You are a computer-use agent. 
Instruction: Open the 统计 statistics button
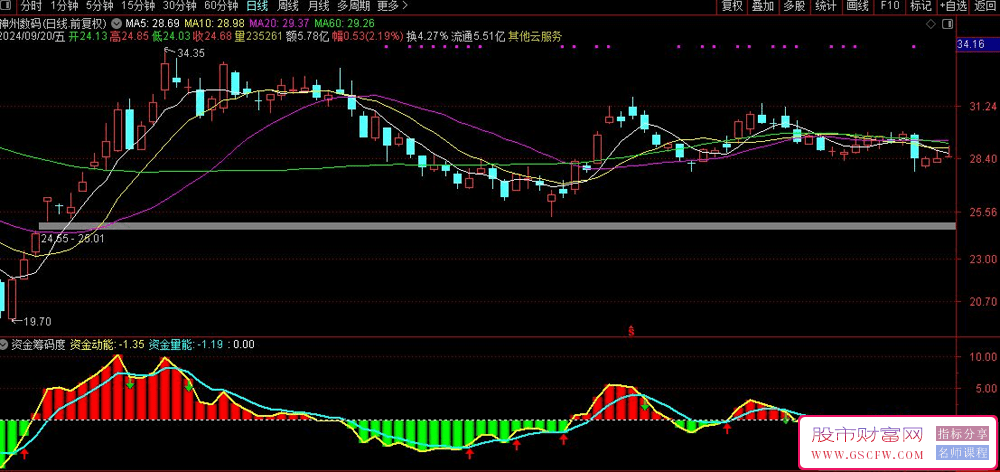tap(826, 6)
